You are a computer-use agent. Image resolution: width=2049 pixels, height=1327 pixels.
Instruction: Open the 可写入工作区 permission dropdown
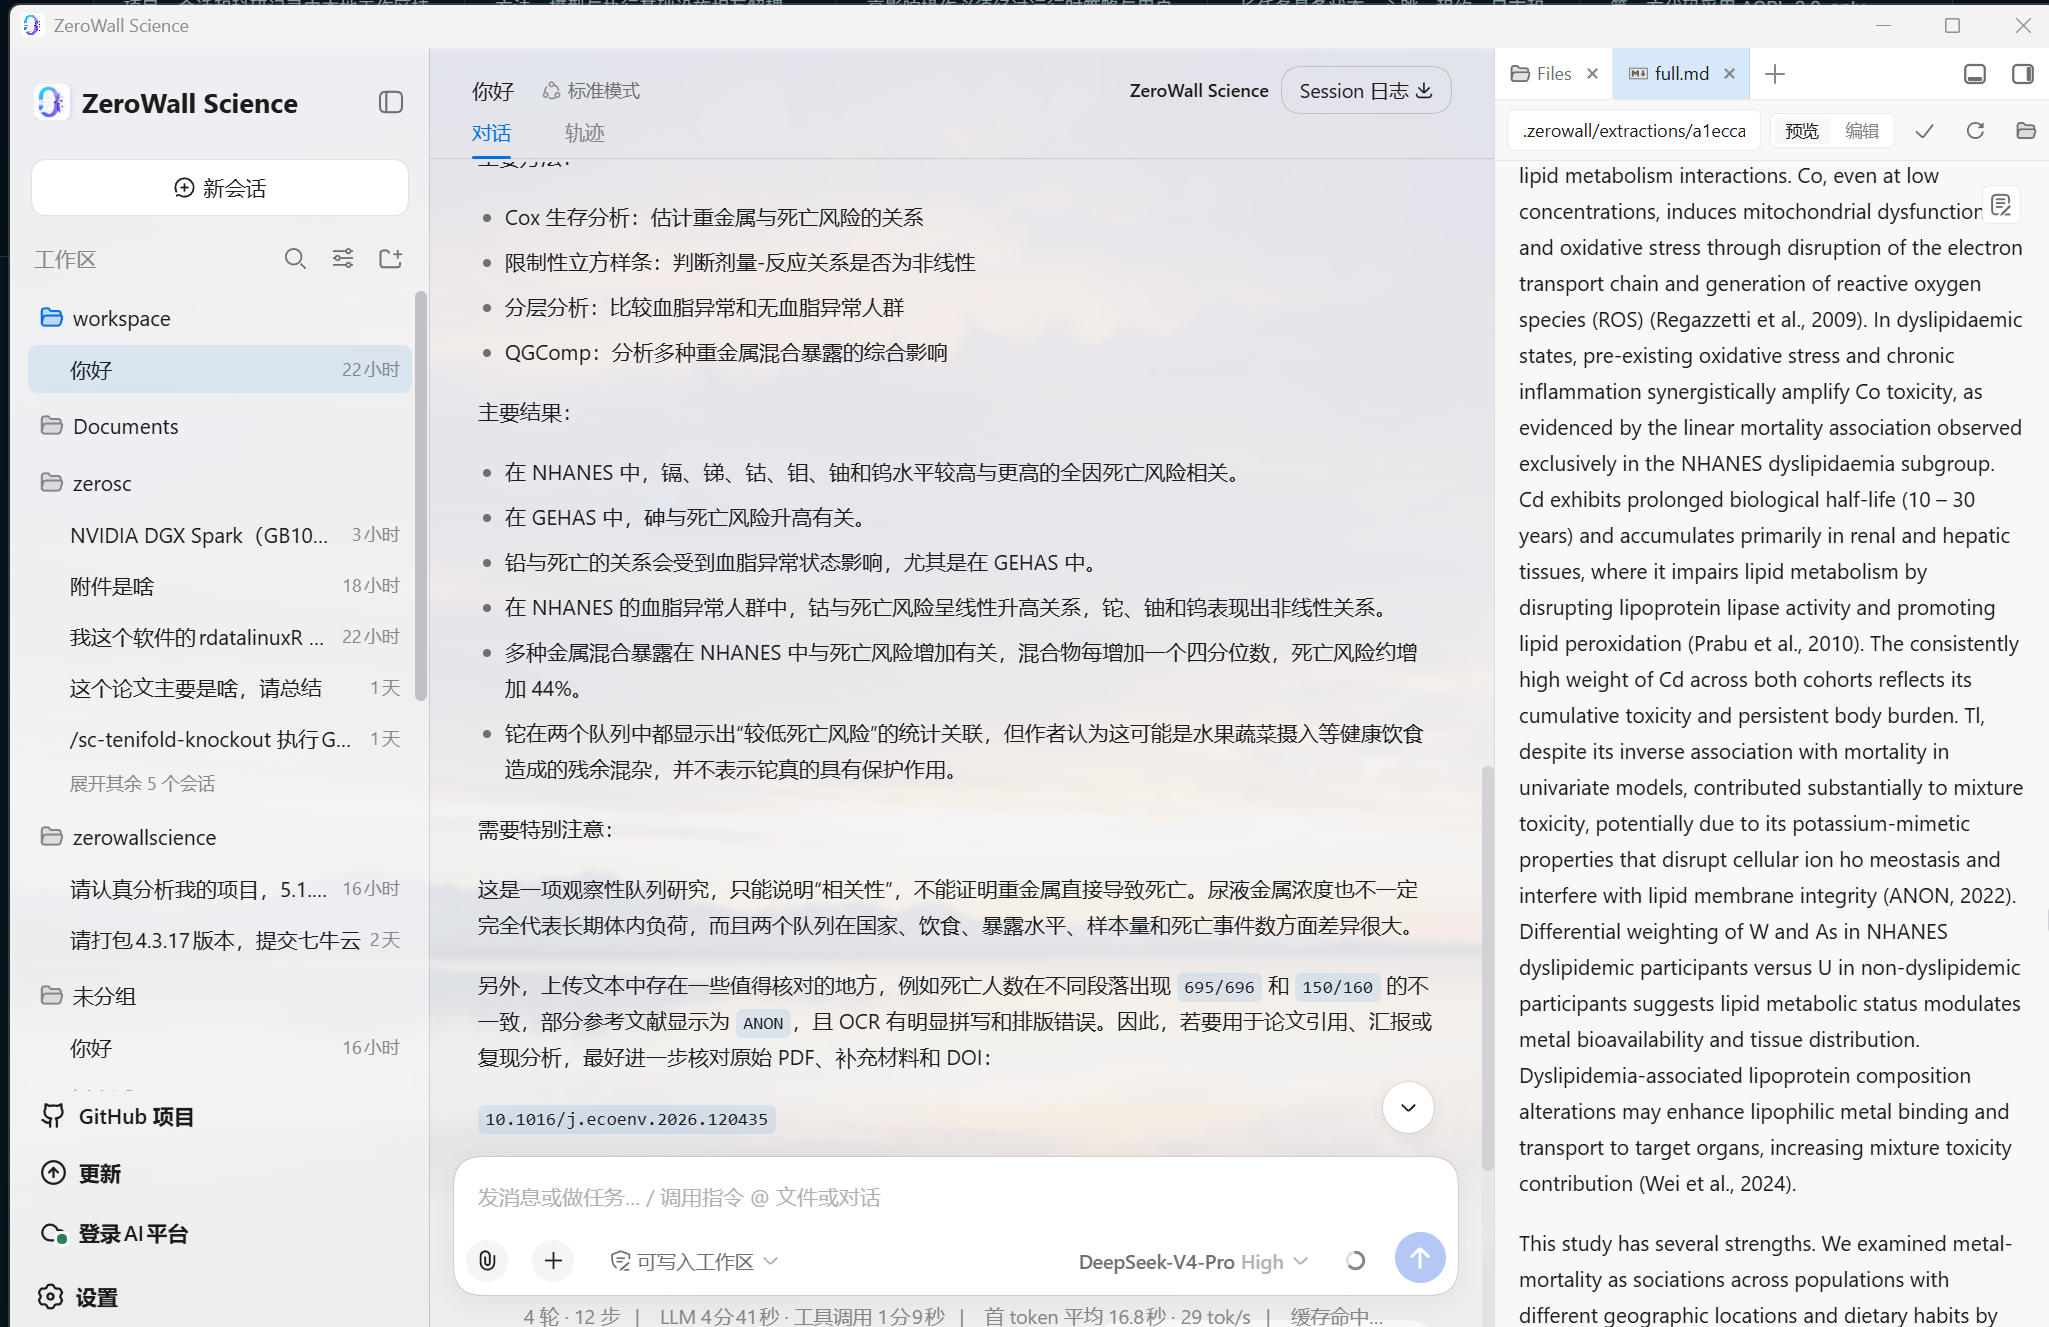(694, 1262)
